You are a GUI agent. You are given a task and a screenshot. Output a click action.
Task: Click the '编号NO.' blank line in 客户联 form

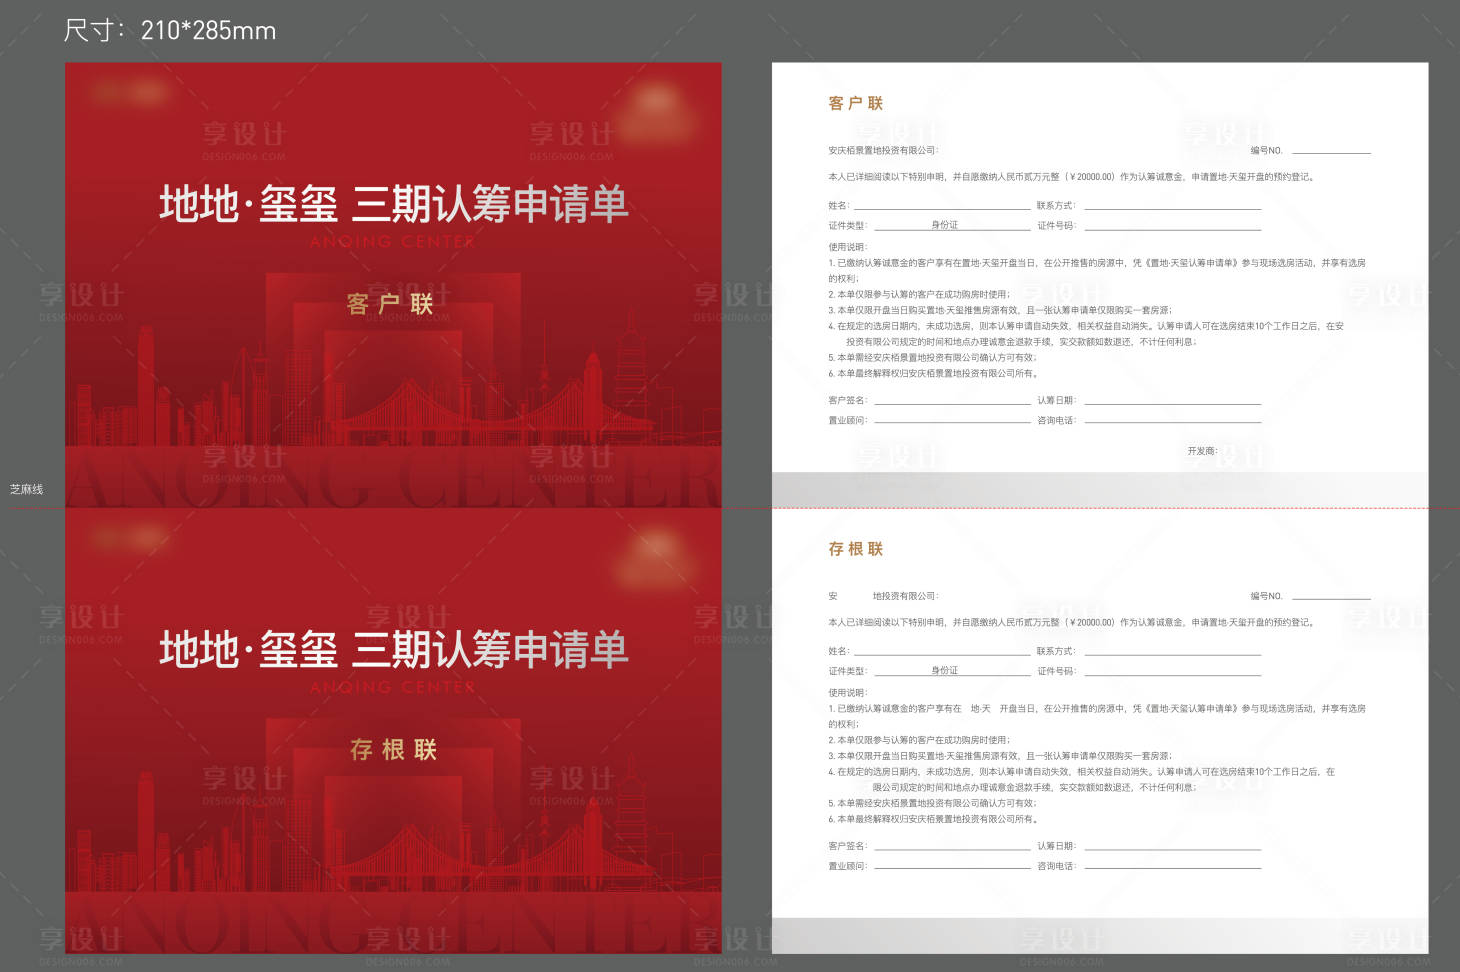[1331, 153]
